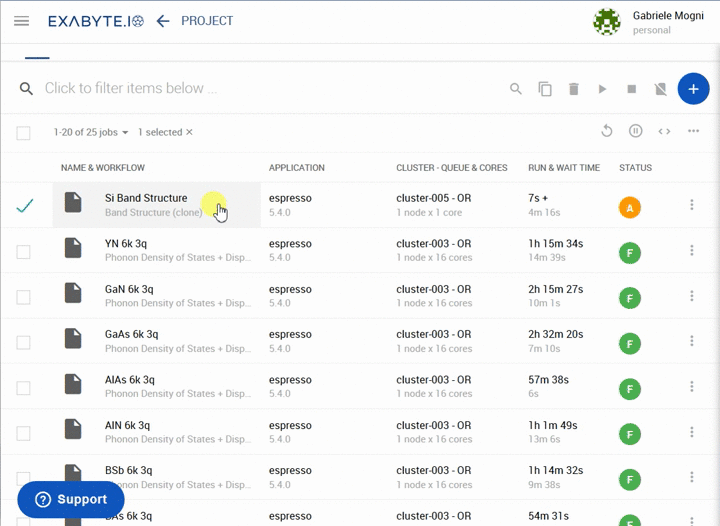Open the hamburger navigation menu
The height and width of the screenshot is (526, 720).
tap(21, 21)
